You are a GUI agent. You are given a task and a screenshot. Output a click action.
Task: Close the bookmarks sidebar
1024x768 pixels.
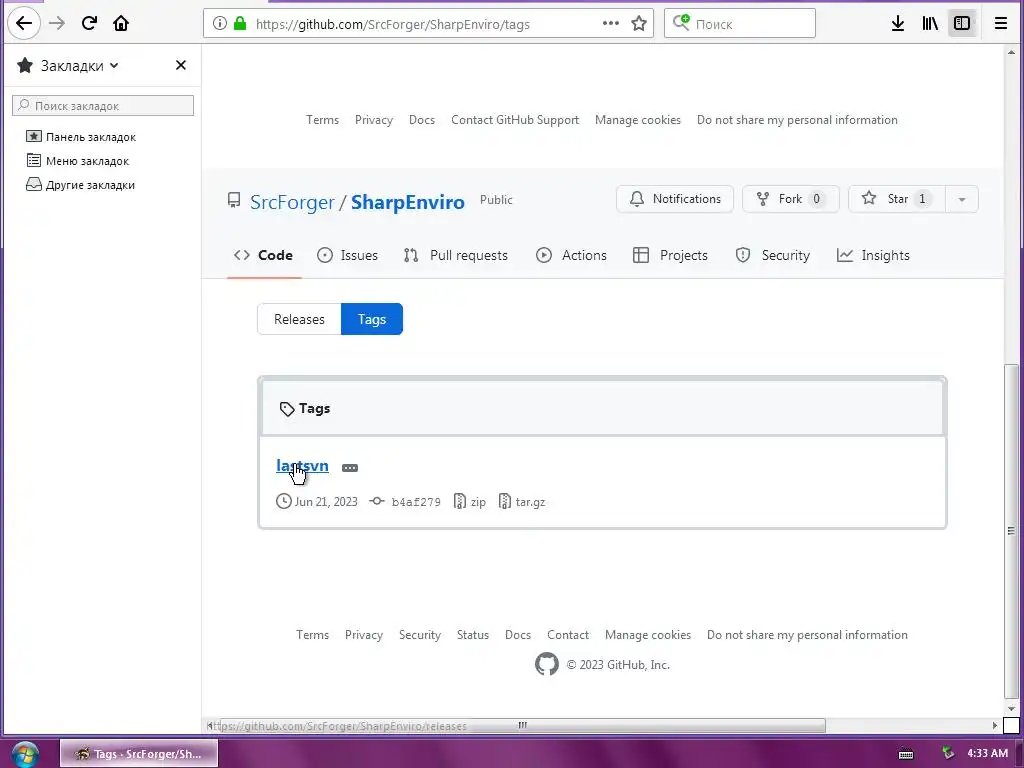click(x=181, y=65)
